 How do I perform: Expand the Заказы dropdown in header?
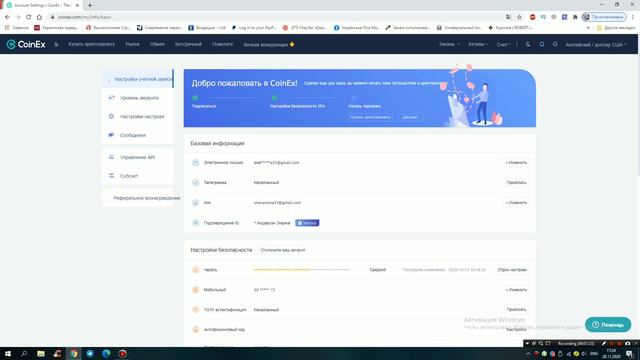coord(449,44)
